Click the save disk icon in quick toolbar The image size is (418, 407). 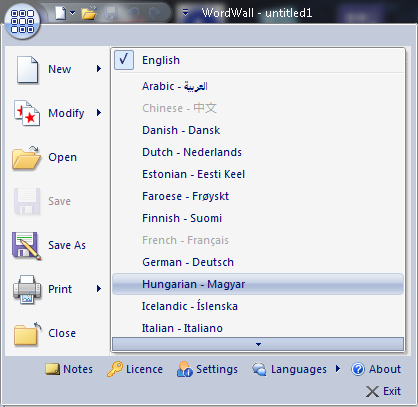(111, 13)
